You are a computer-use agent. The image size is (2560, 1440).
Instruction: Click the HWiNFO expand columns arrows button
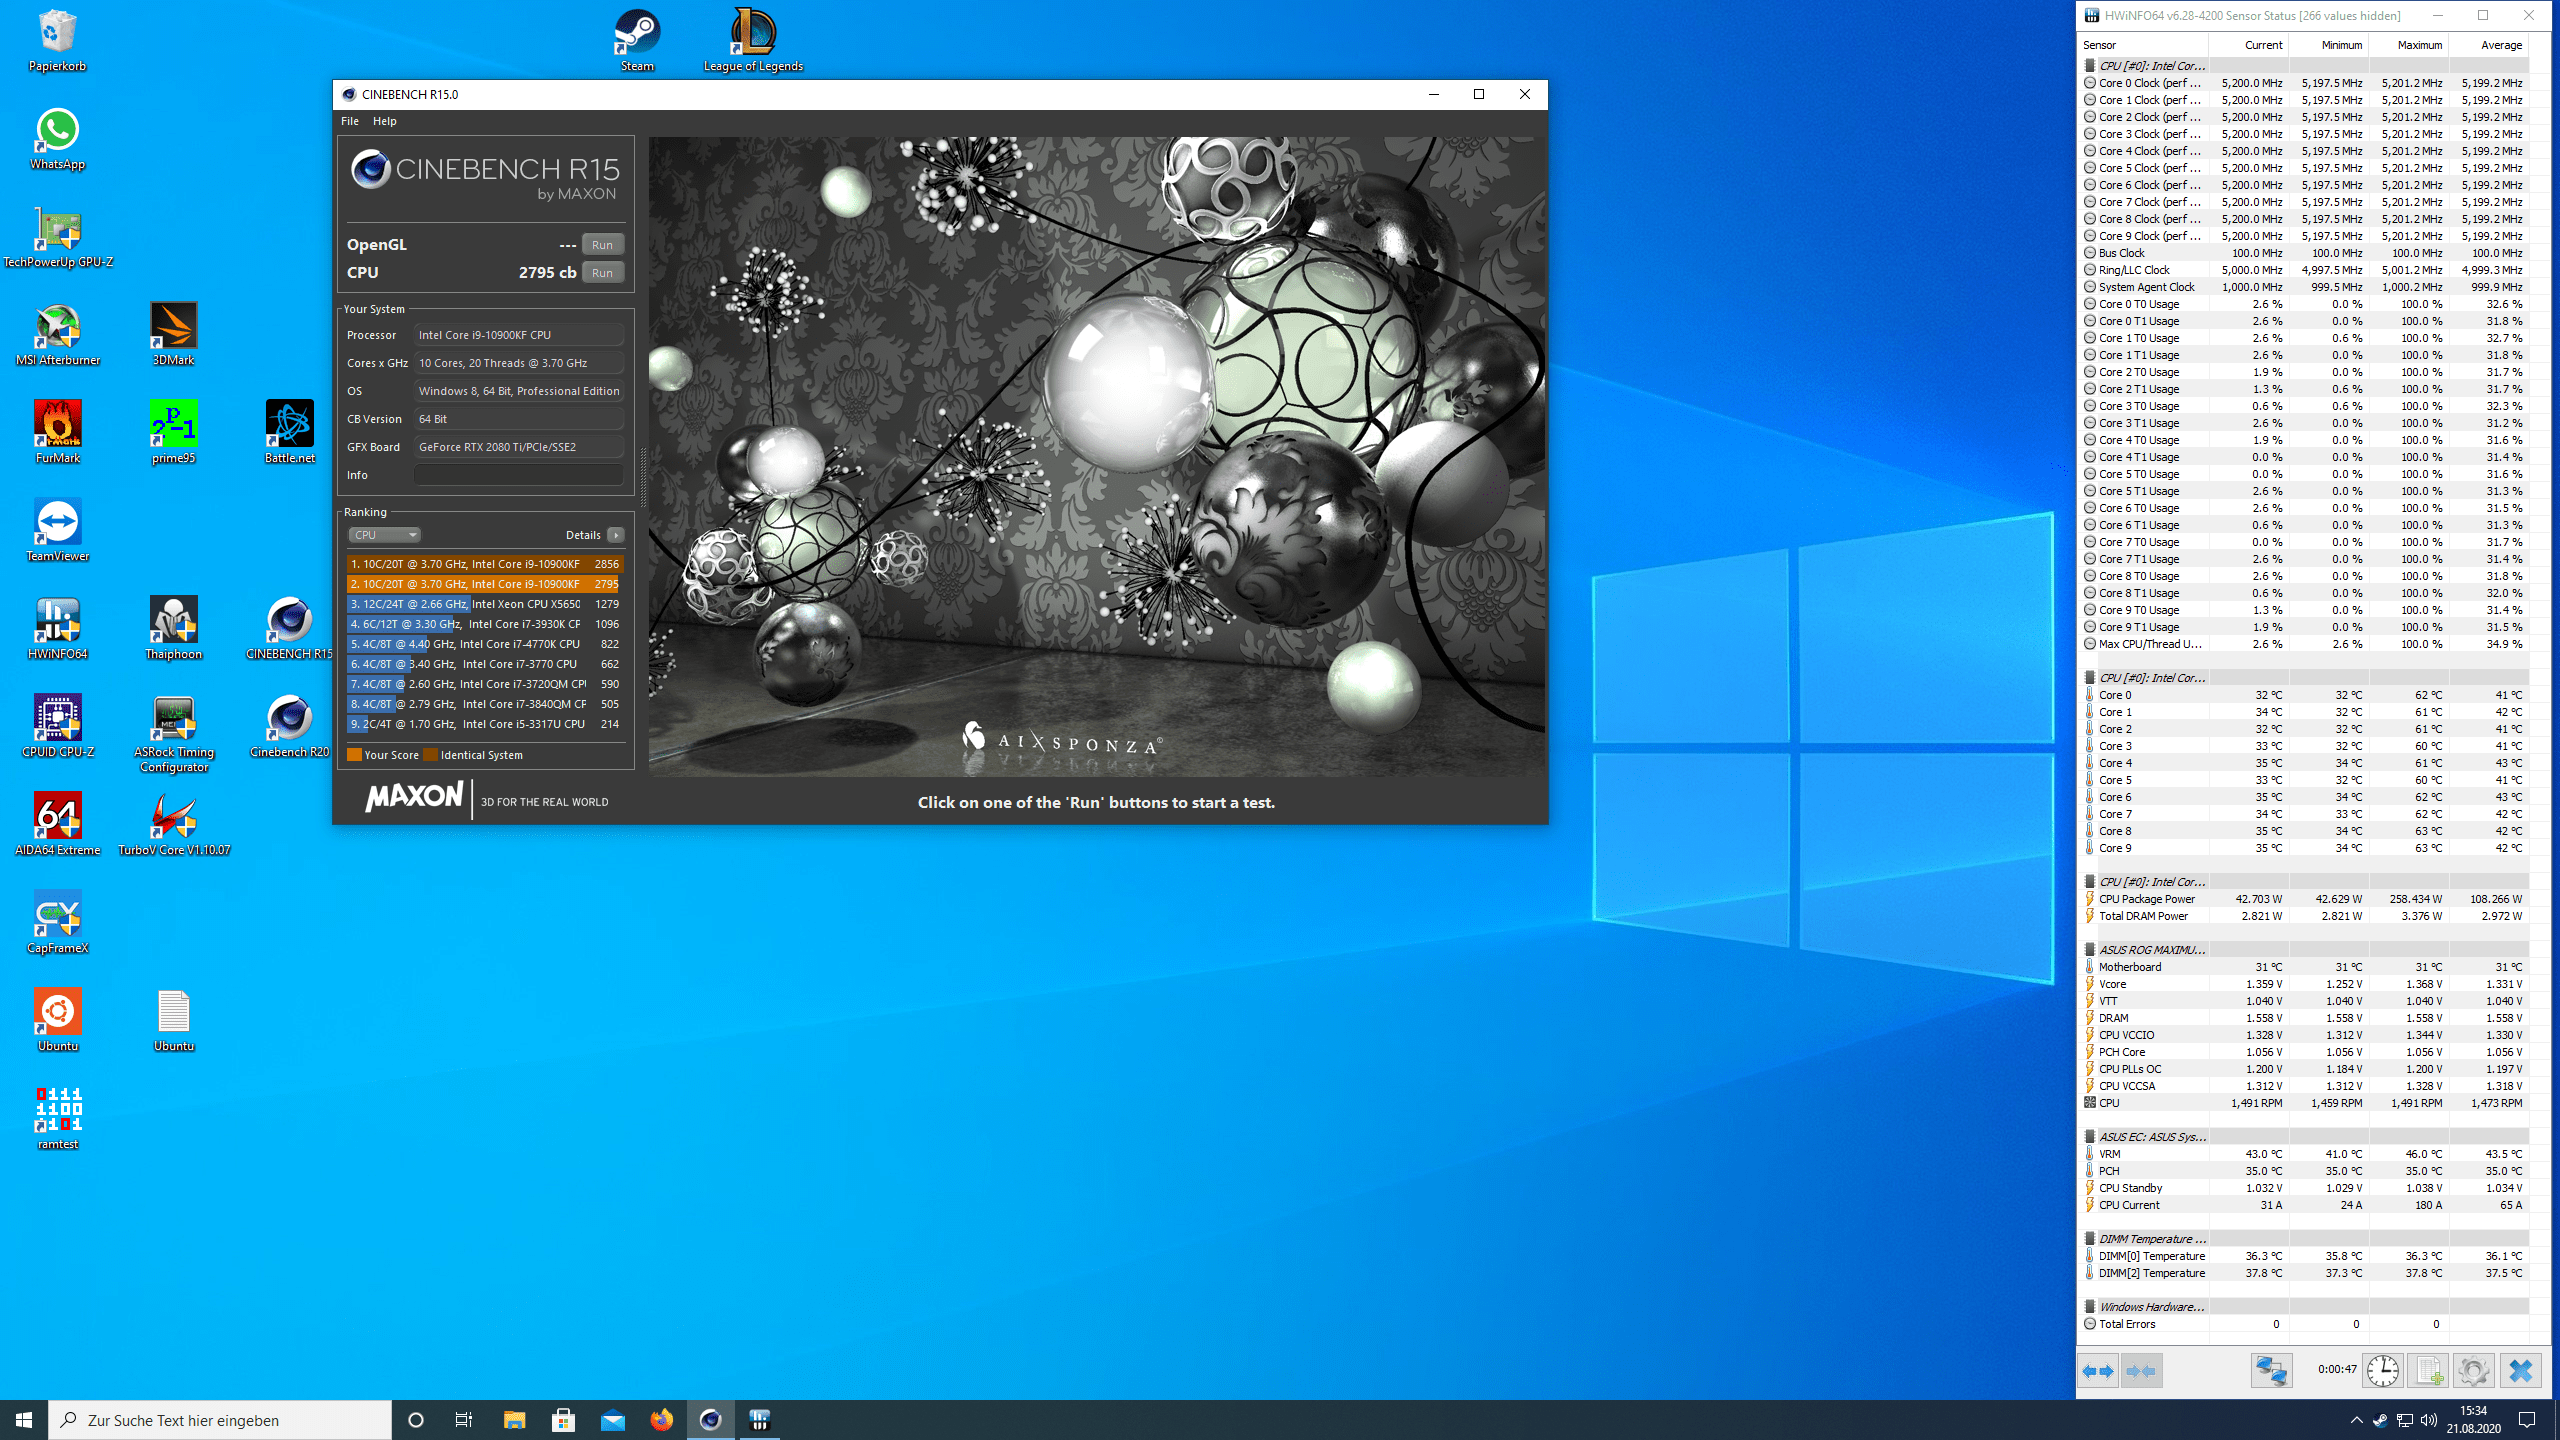point(2098,1371)
